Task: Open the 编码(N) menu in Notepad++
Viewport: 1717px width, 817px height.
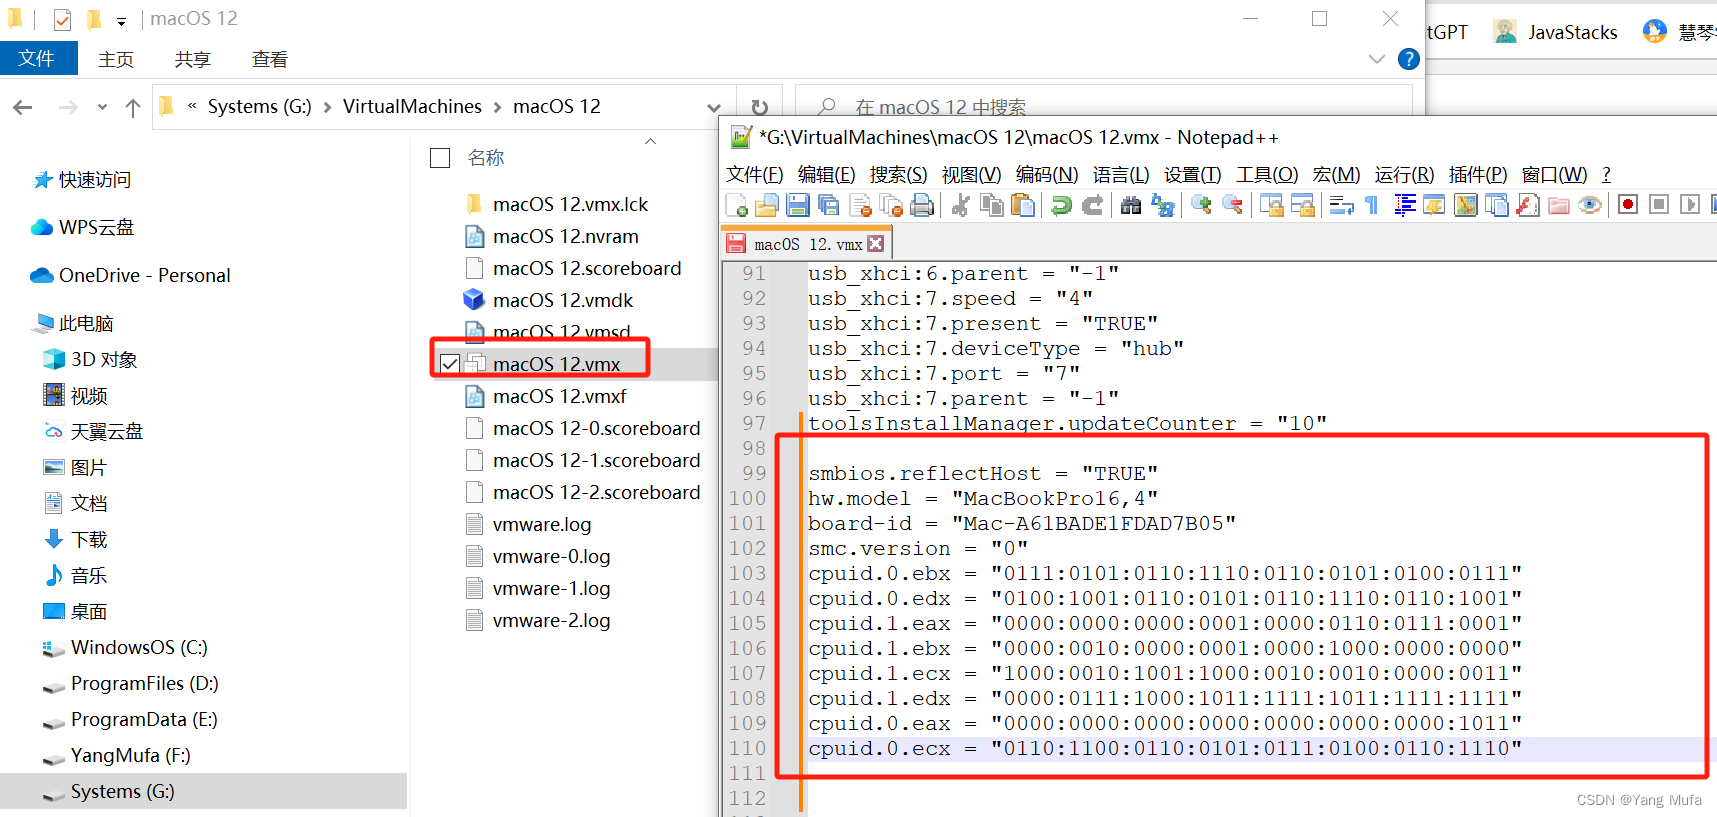Action: point(1047,175)
